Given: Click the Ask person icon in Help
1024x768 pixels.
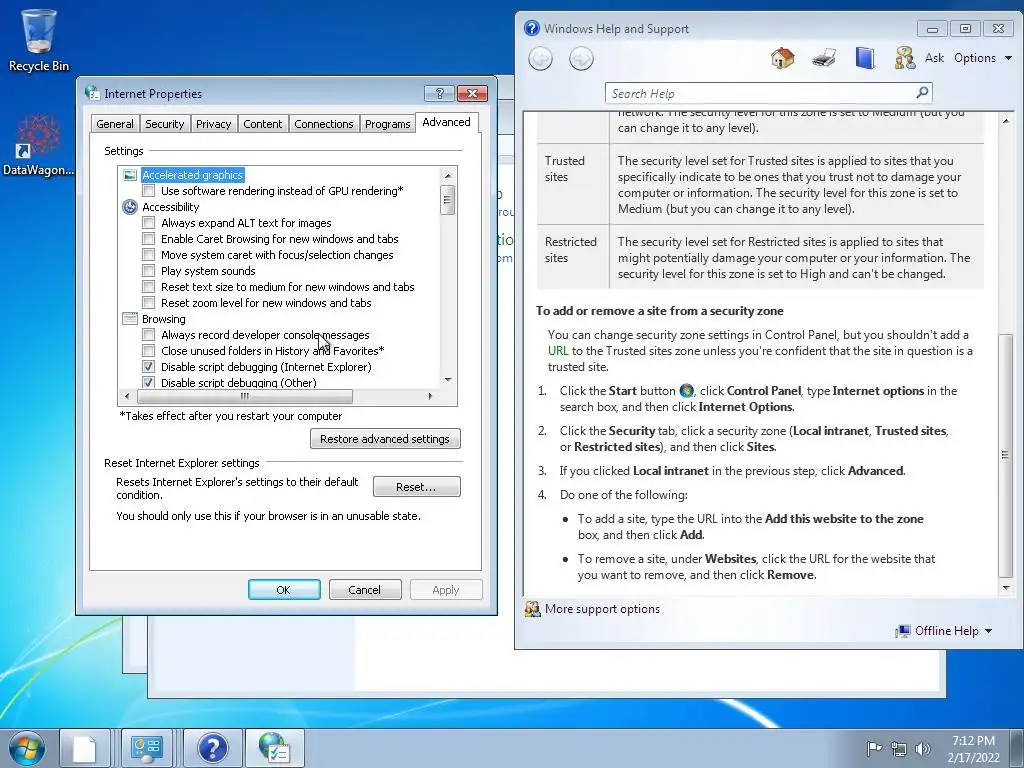Looking at the screenshot, I should pos(904,58).
